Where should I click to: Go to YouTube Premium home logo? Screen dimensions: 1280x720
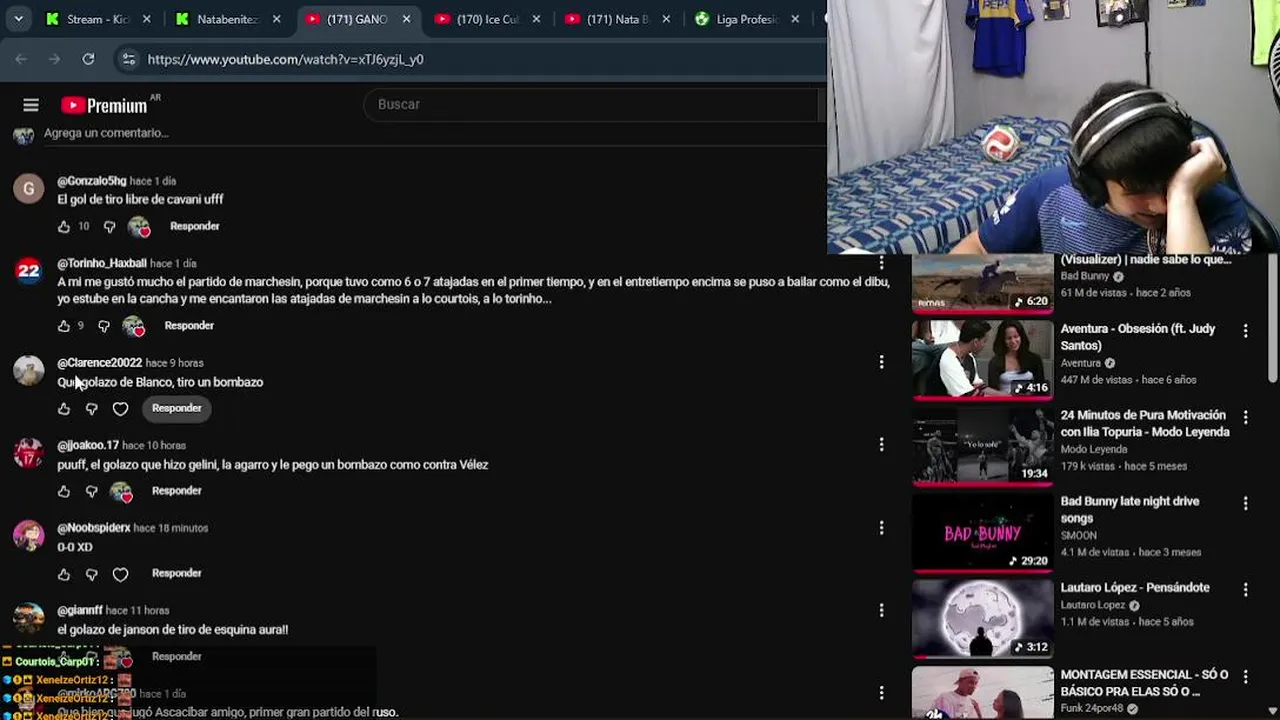click(104, 105)
